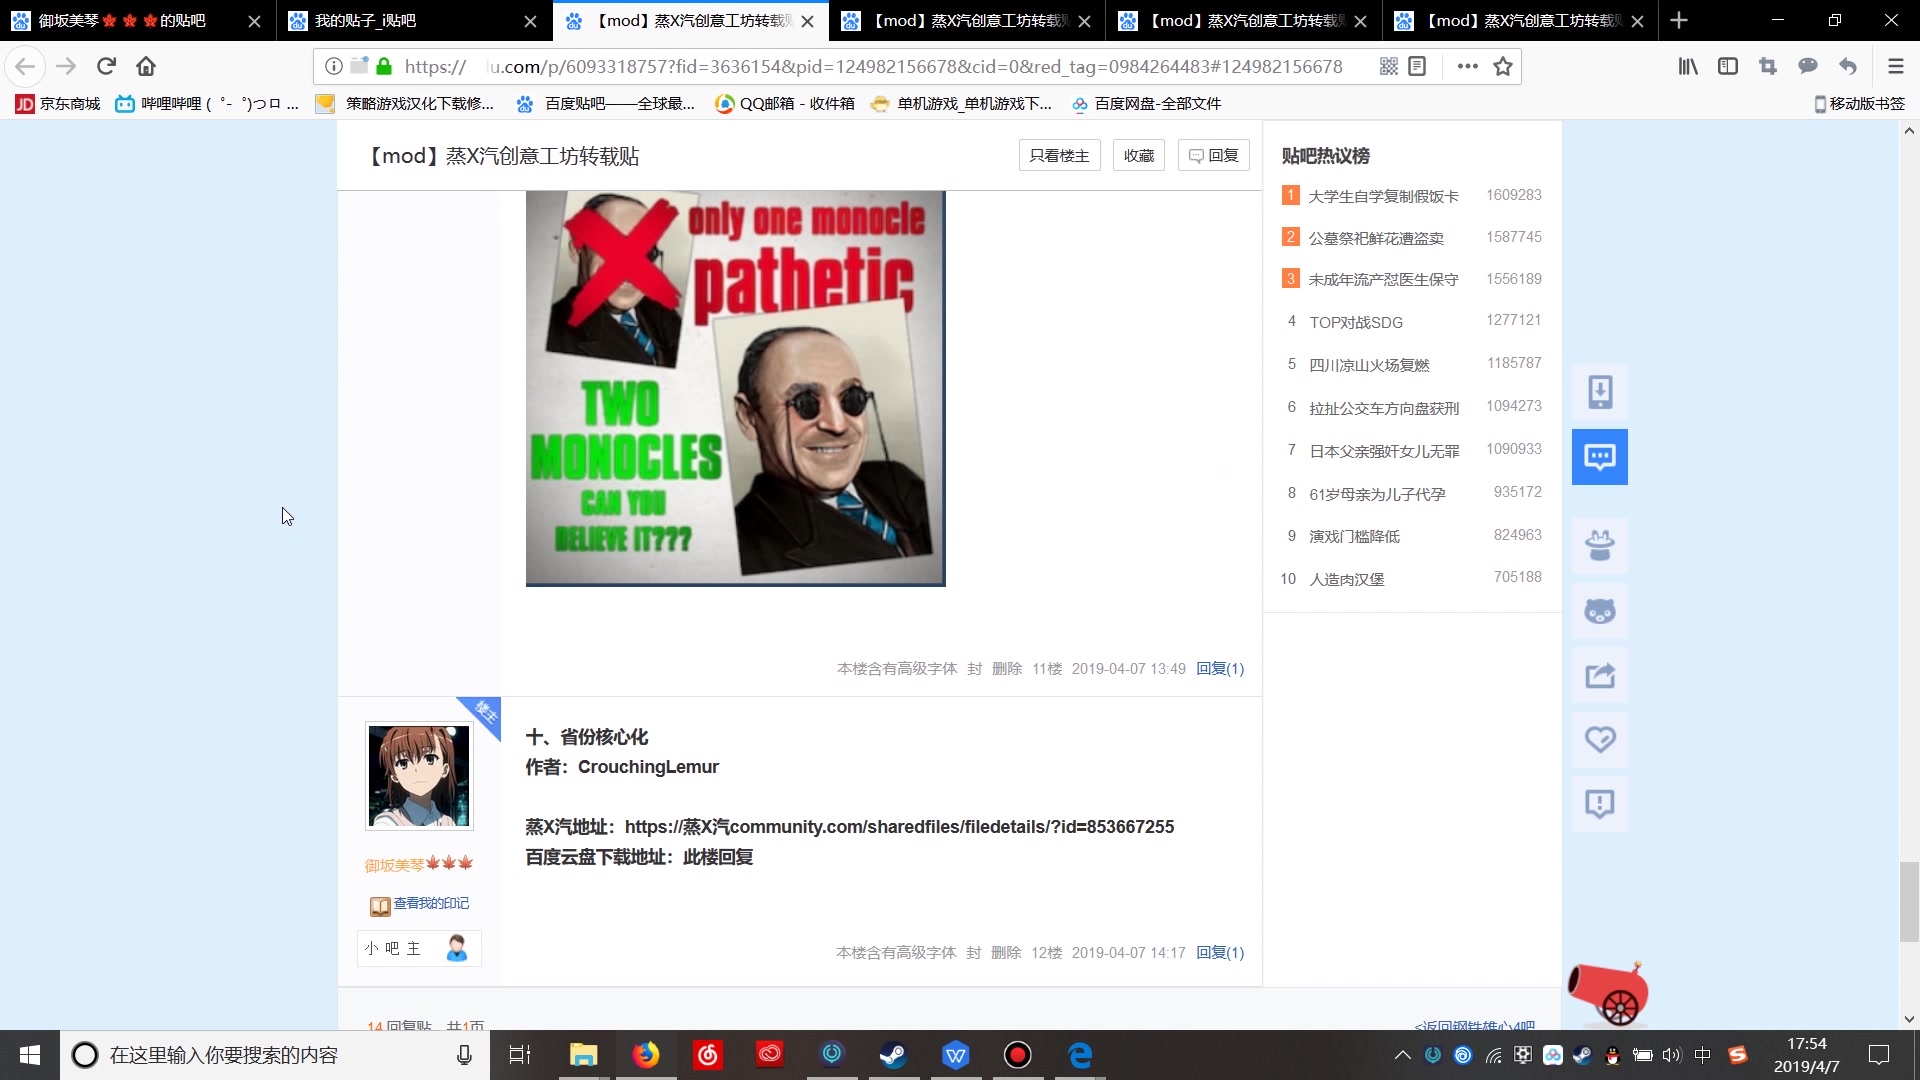Open new browser tab with plus
The height and width of the screenshot is (1080, 1920).
[1679, 20]
